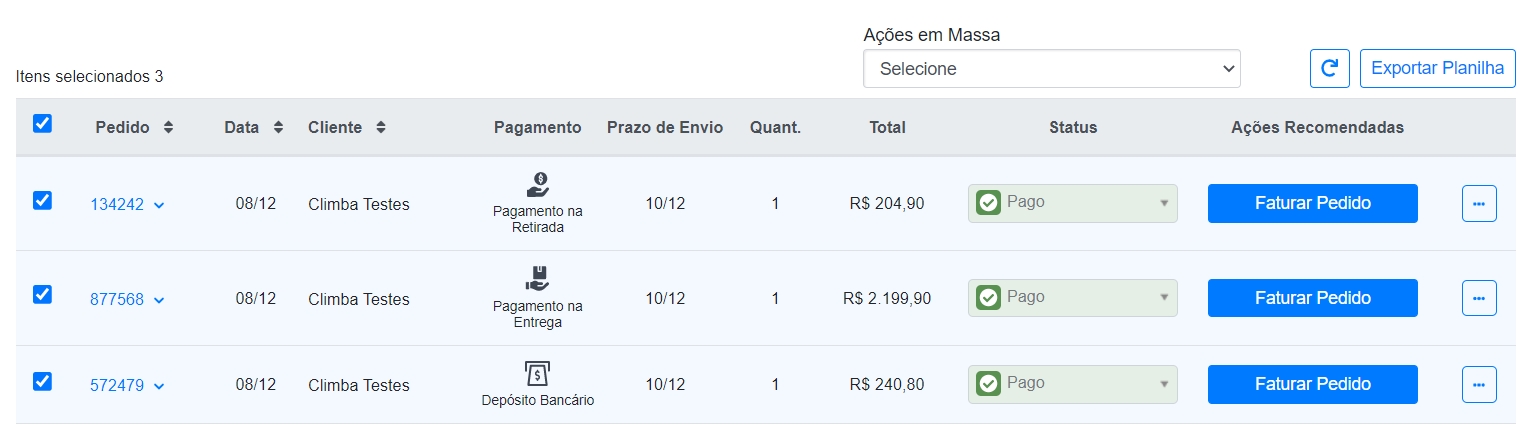Open more options for order 572479
The image size is (1536, 426).
click(1479, 384)
